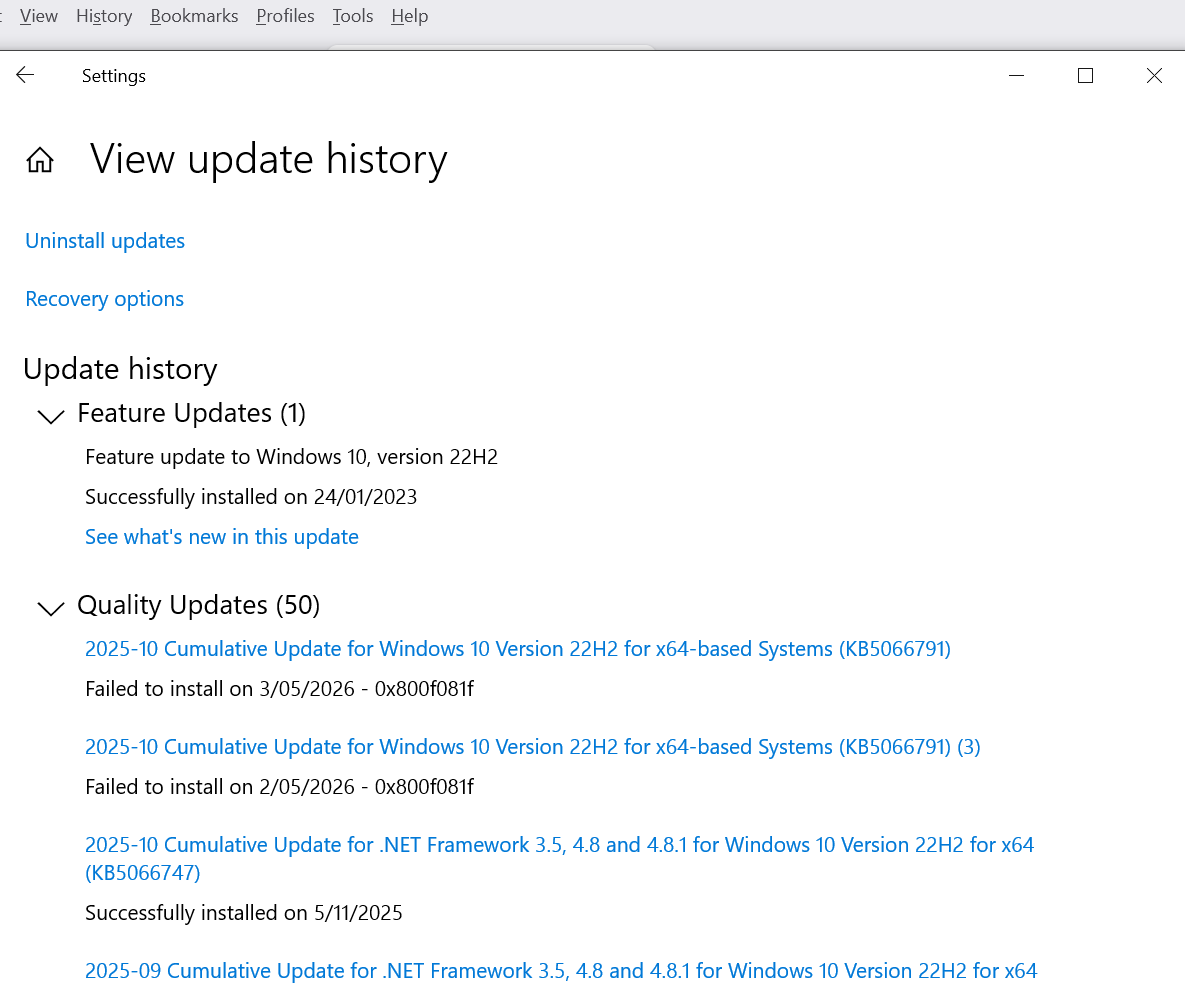The width and height of the screenshot is (1185, 984).
Task: Collapse the Feature Updates section chevron
Action: click(51, 416)
